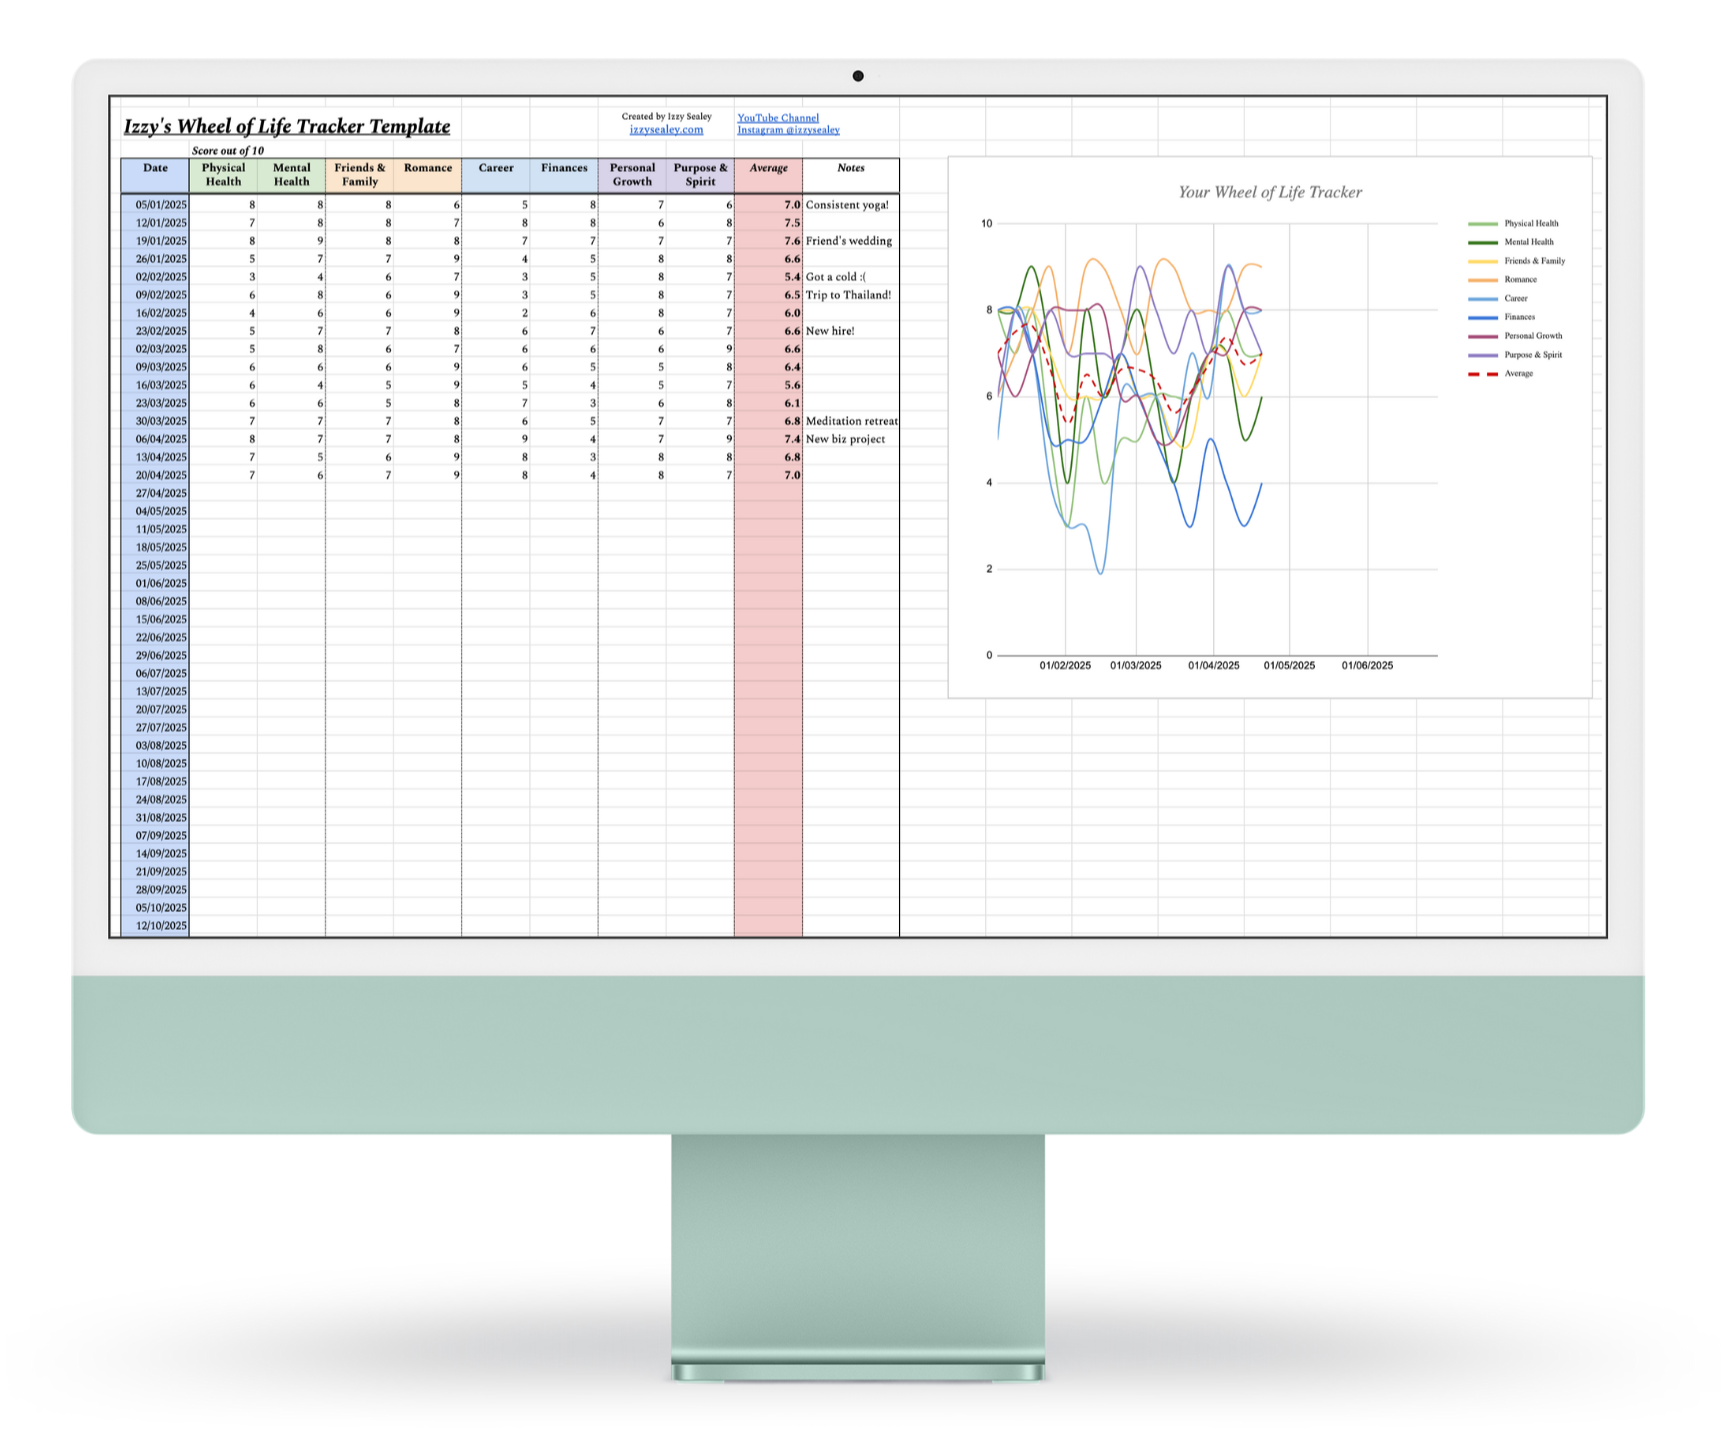This screenshot has height=1429, width=1721.
Task: Click the 'Meditation retreat' note cell
Action: point(851,421)
